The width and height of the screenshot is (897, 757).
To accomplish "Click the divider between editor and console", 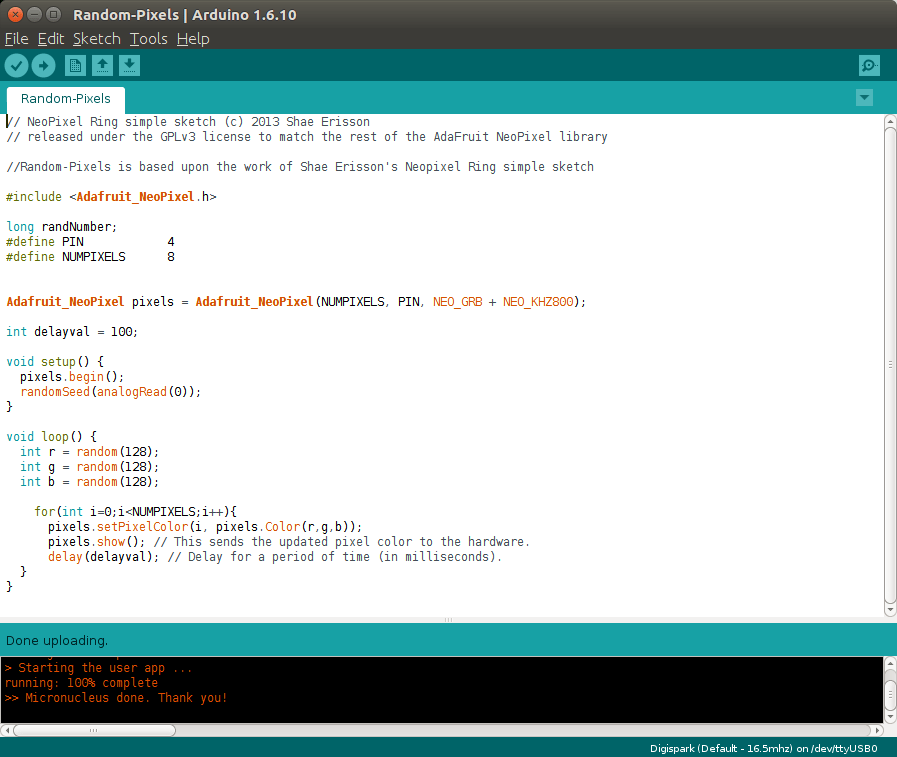I will (x=448, y=620).
